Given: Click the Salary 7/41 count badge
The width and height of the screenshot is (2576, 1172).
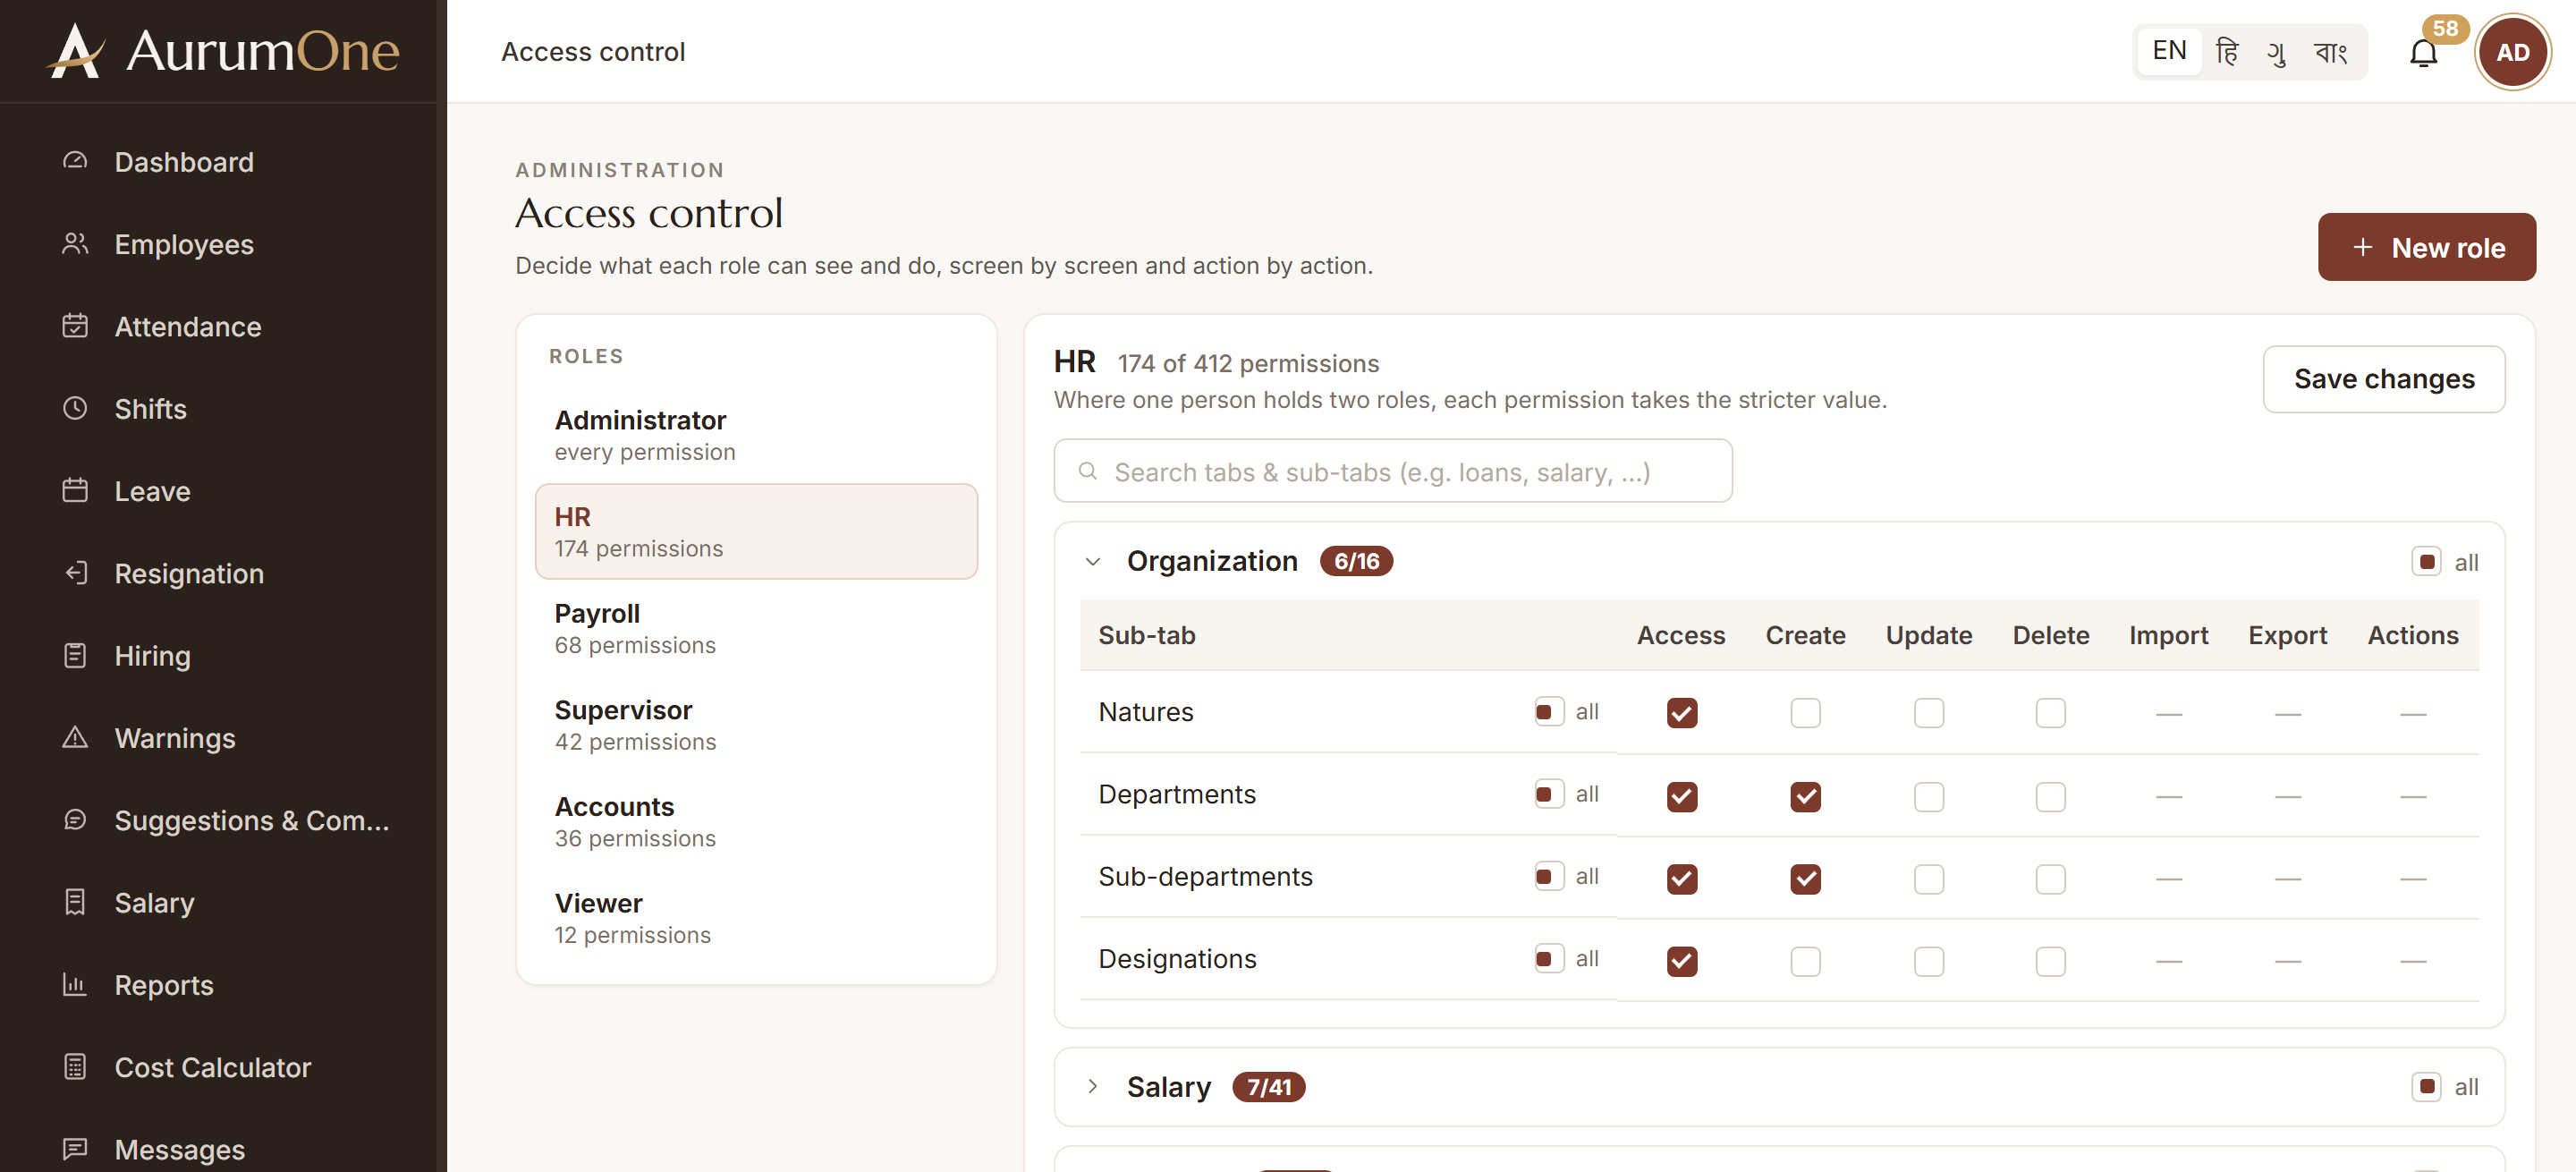Looking at the screenshot, I should pyautogui.click(x=1268, y=1086).
